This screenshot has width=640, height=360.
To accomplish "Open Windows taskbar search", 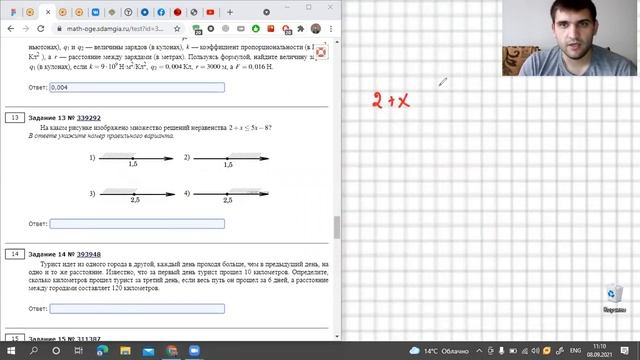I will [33, 351].
